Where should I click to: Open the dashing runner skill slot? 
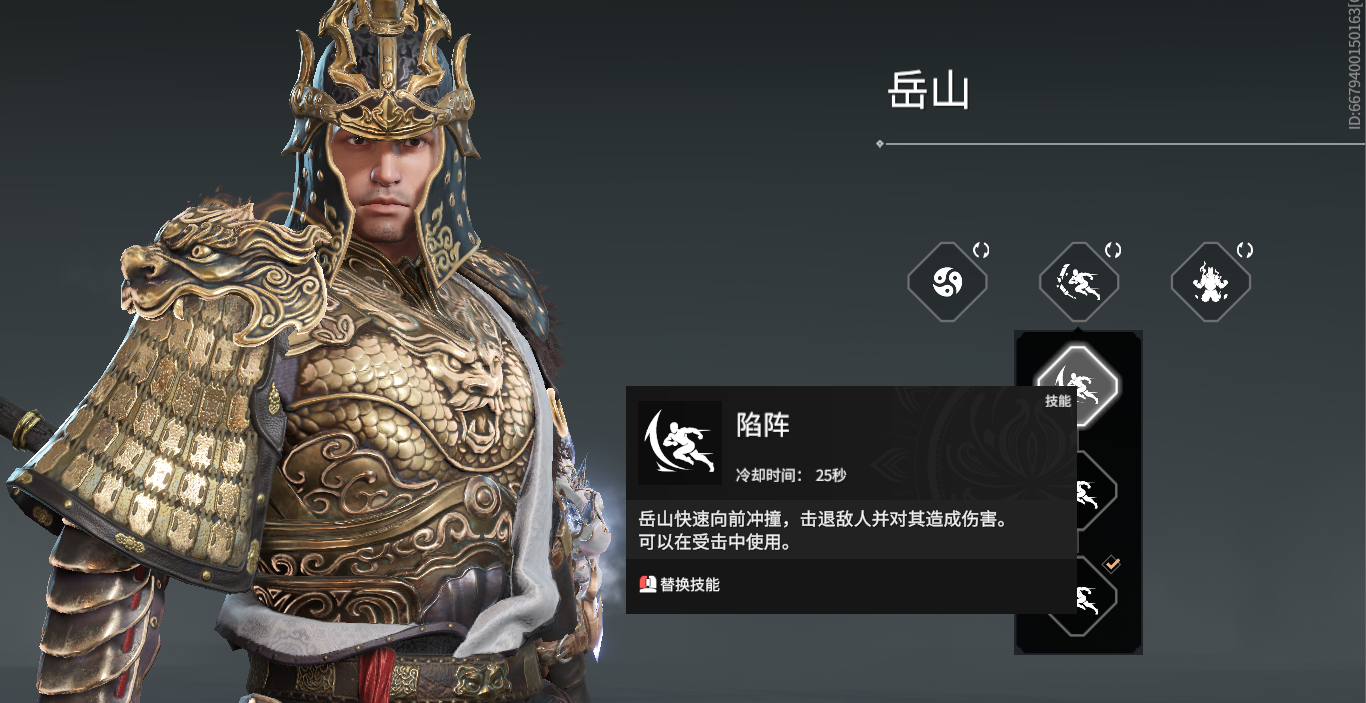pos(1079,282)
